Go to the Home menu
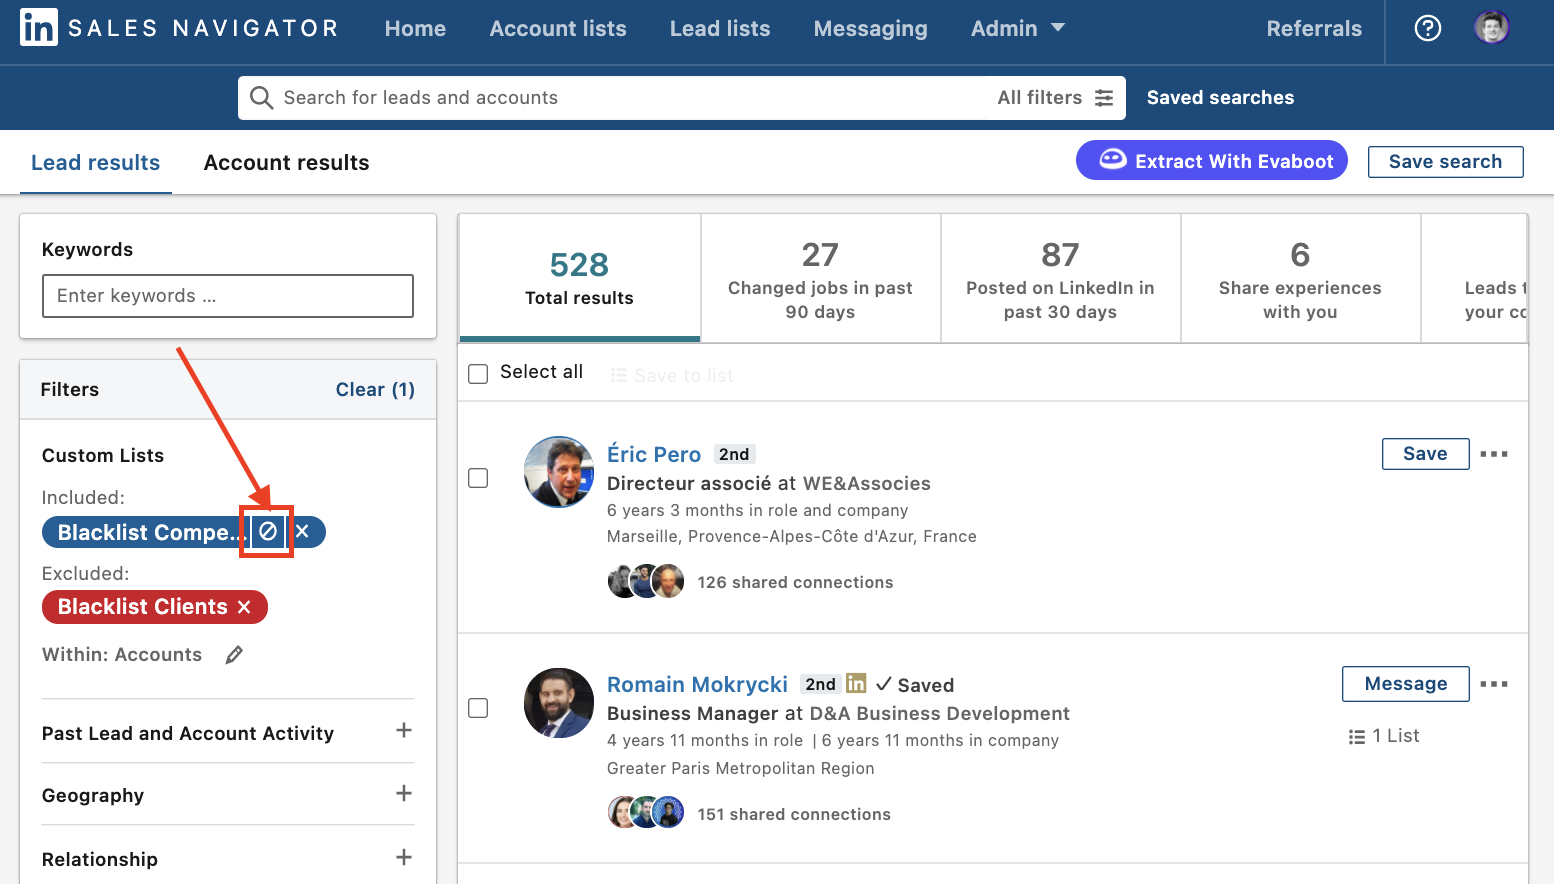The image size is (1554, 884). tap(415, 29)
